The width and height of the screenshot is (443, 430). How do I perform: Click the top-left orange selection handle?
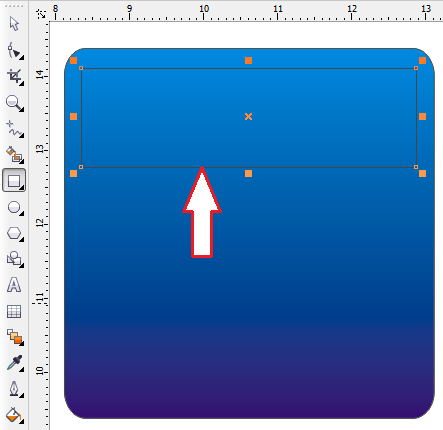[74, 60]
